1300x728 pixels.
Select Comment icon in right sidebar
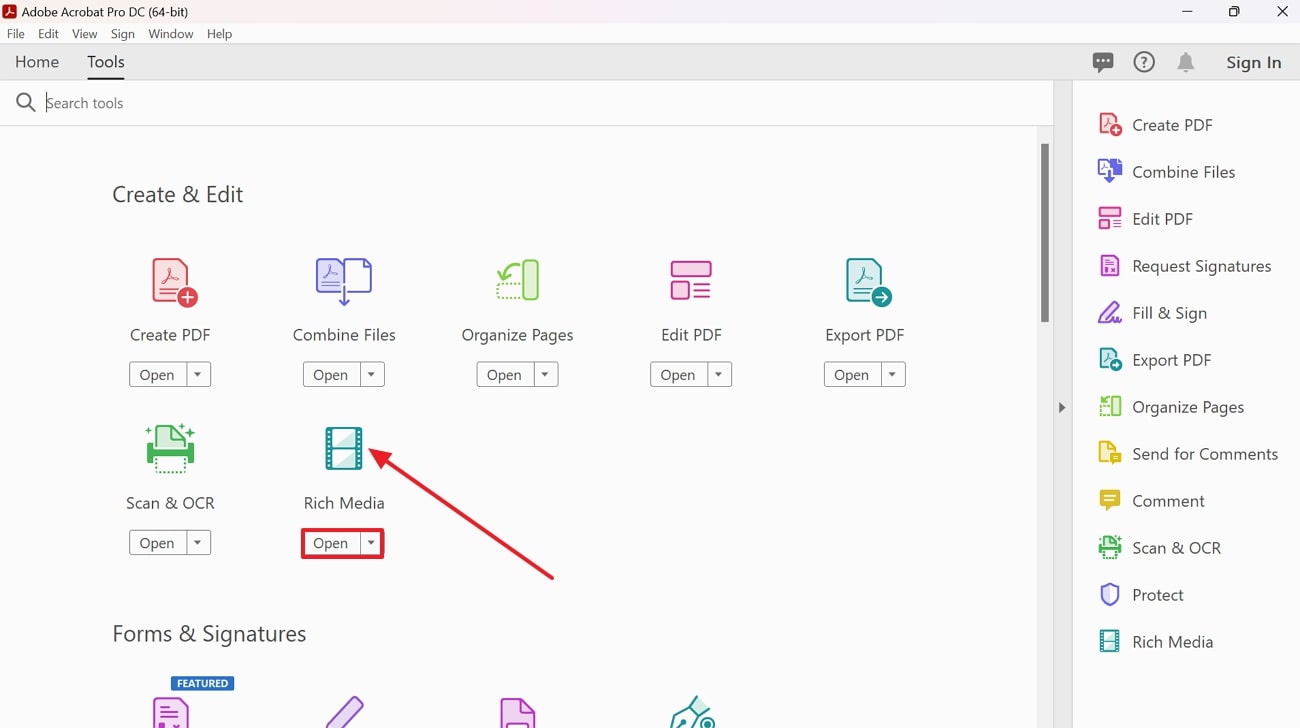(1110, 501)
